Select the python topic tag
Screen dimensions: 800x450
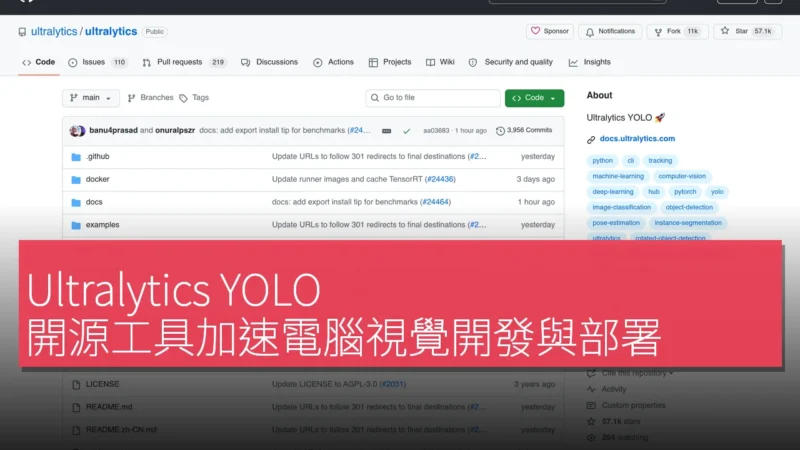(x=603, y=161)
